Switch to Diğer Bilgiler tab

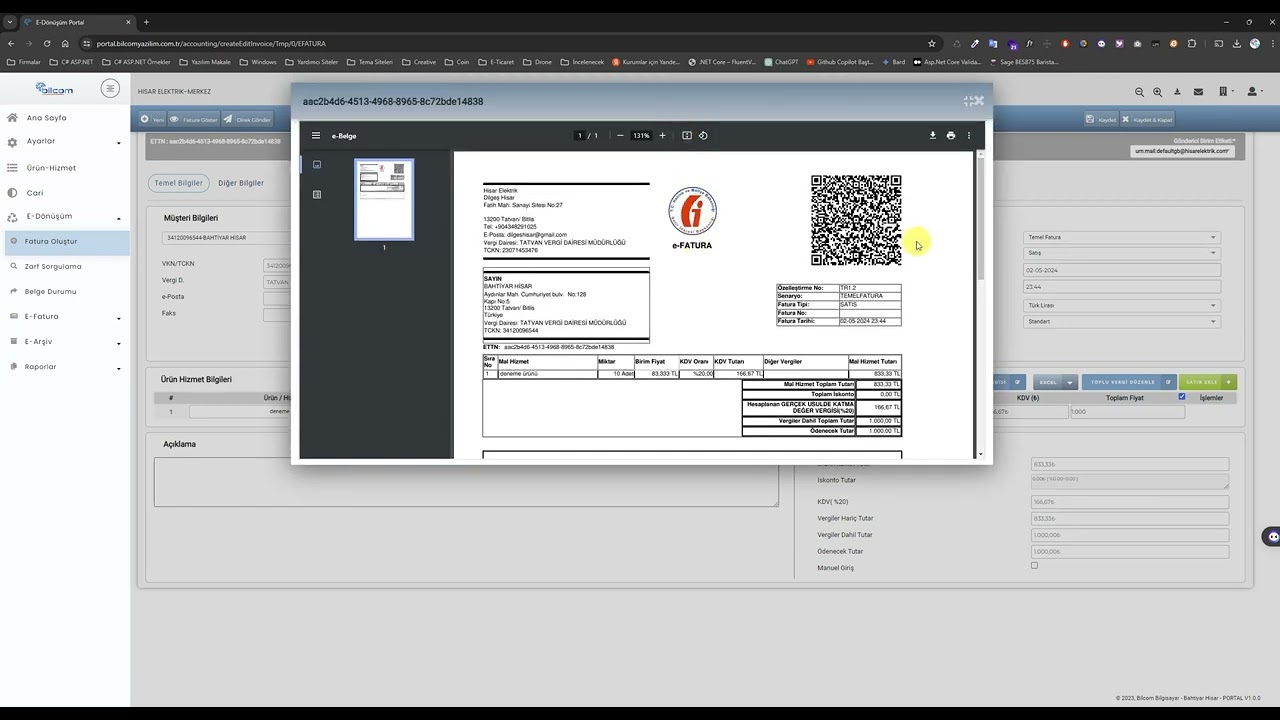pyautogui.click(x=241, y=183)
